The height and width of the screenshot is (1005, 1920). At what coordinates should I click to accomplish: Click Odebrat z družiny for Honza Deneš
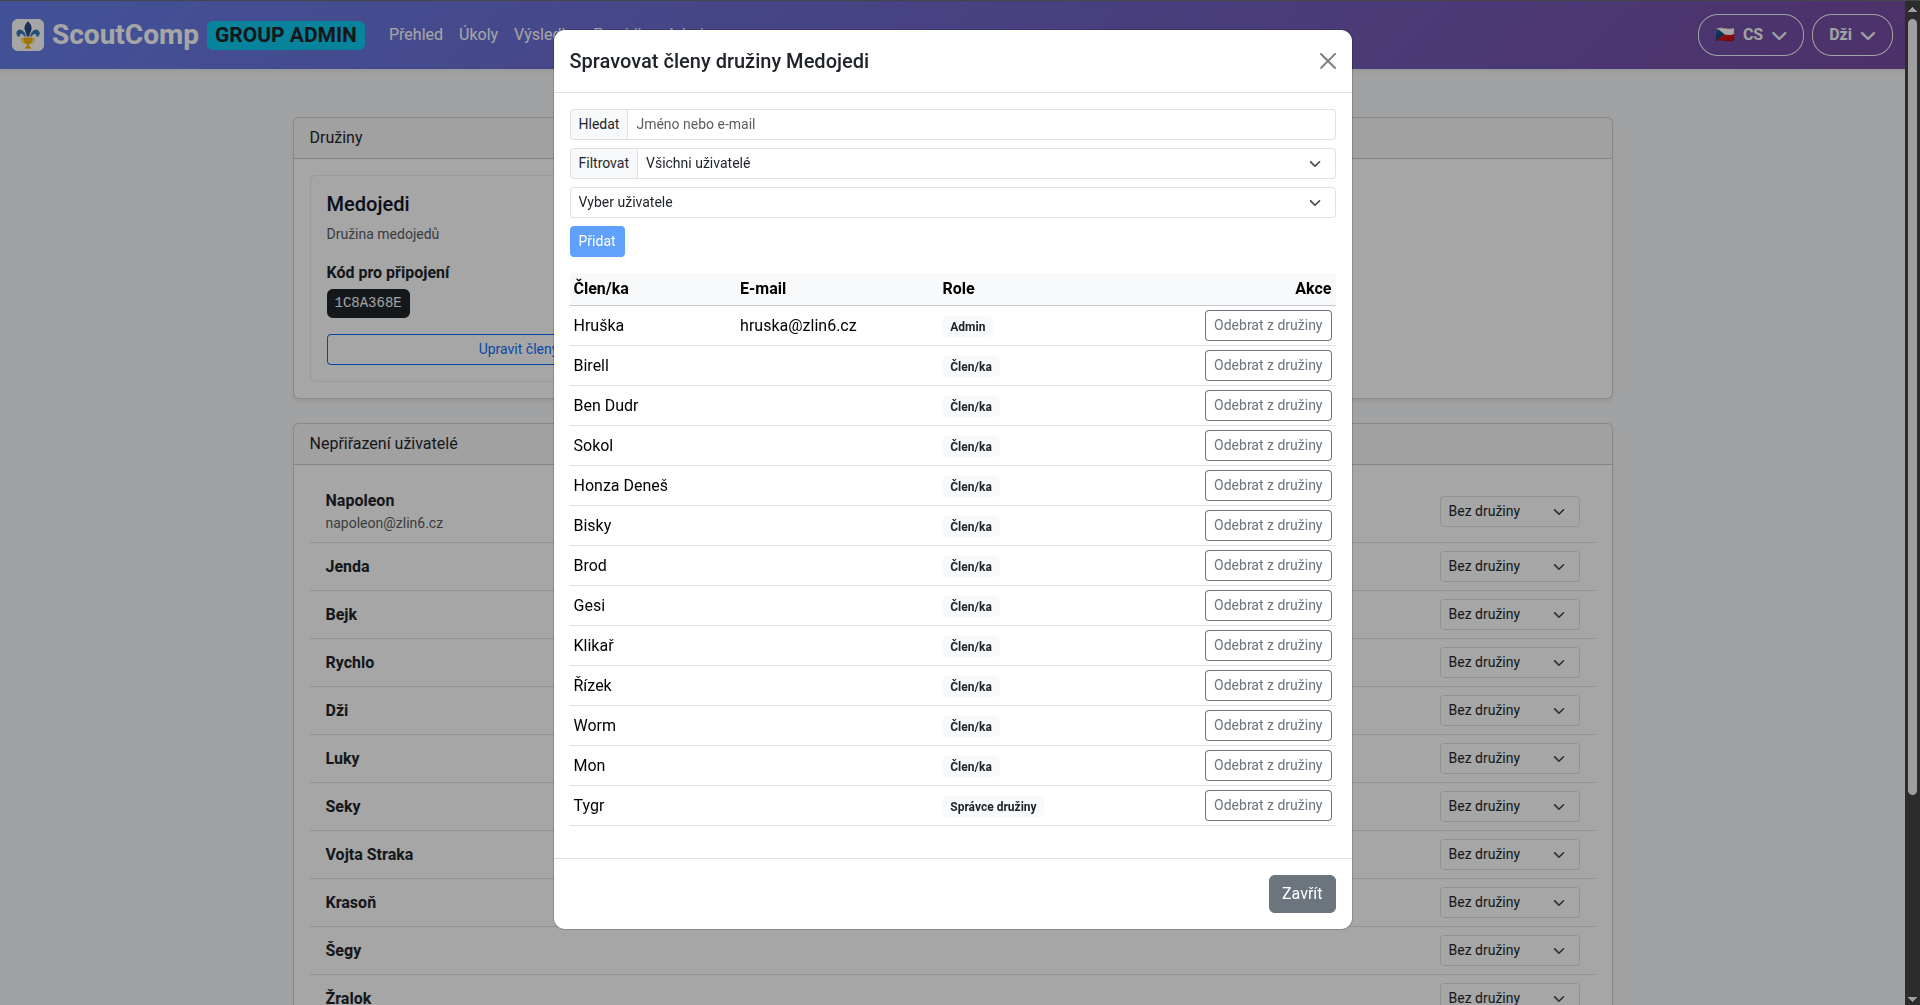[x=1267, y=486]
